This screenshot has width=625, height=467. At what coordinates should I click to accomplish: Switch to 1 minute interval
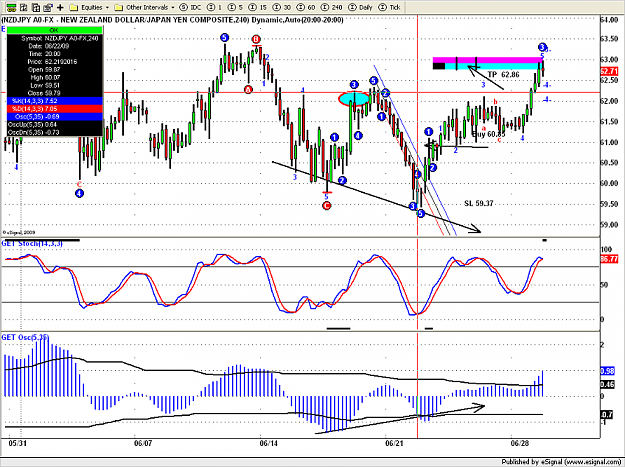coord(214,7)
